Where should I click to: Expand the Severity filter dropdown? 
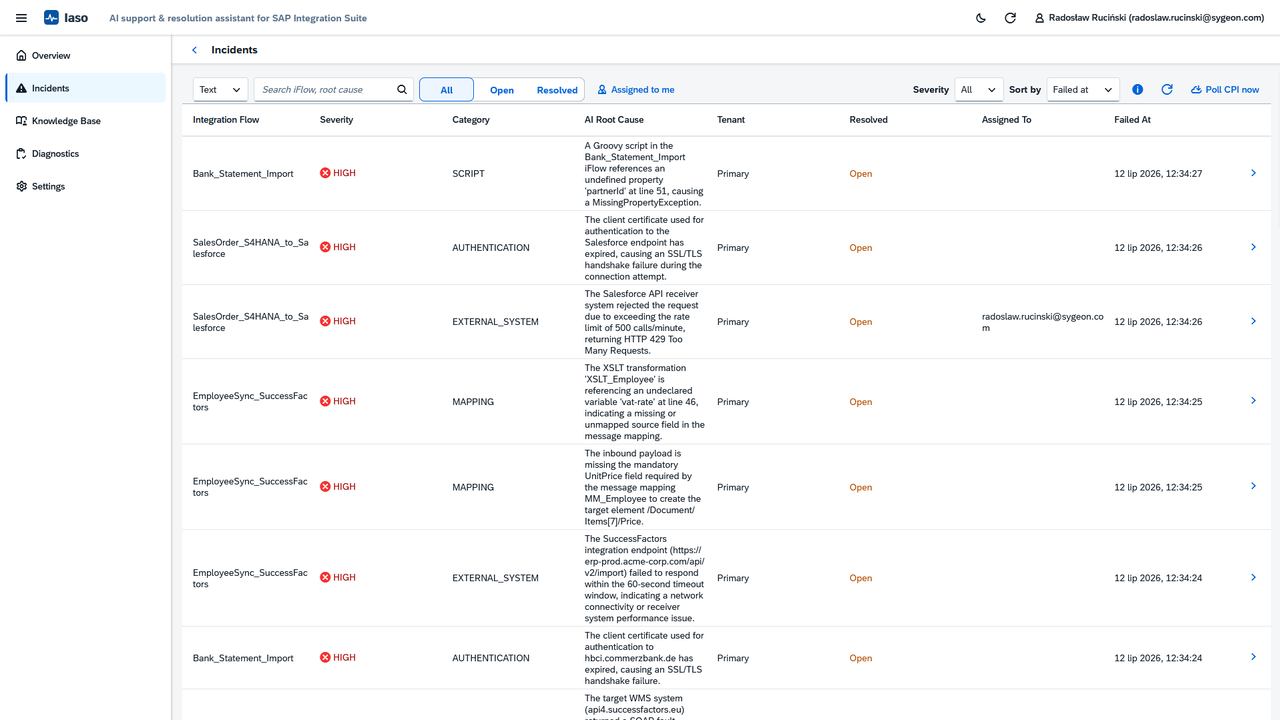point(979,90)
